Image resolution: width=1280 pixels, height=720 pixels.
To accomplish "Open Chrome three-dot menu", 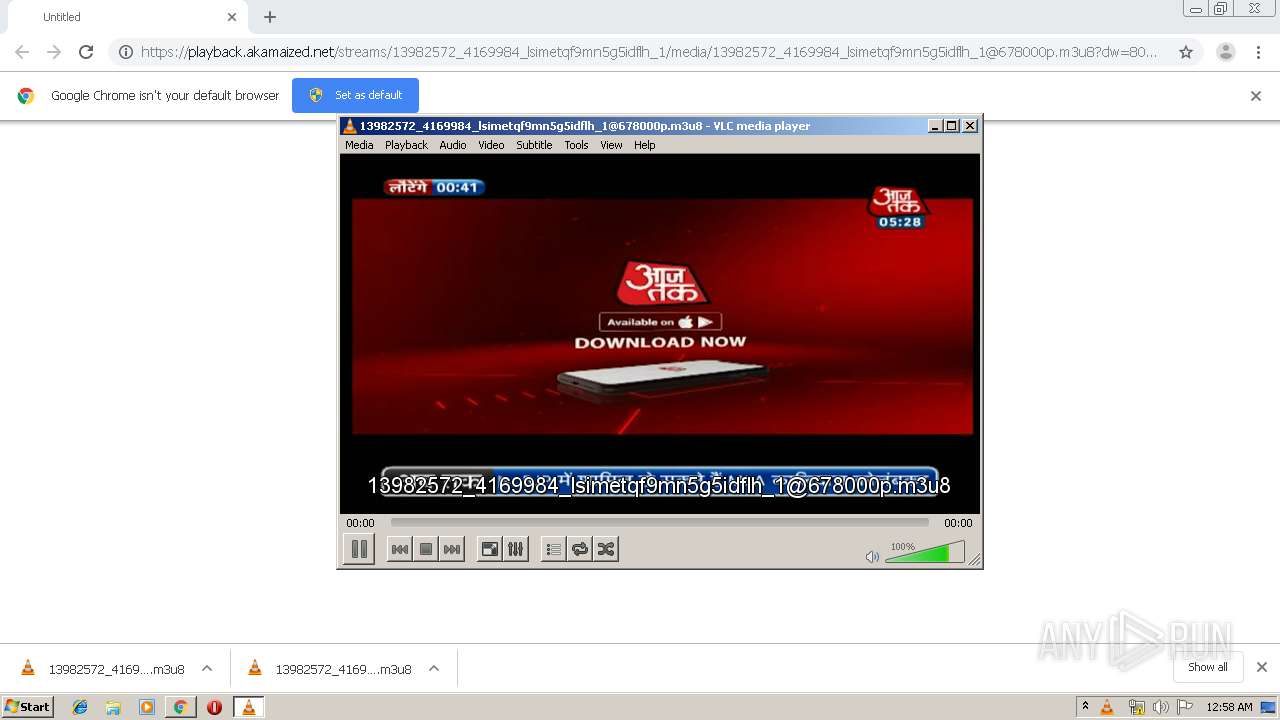I will coord(1258,52).
